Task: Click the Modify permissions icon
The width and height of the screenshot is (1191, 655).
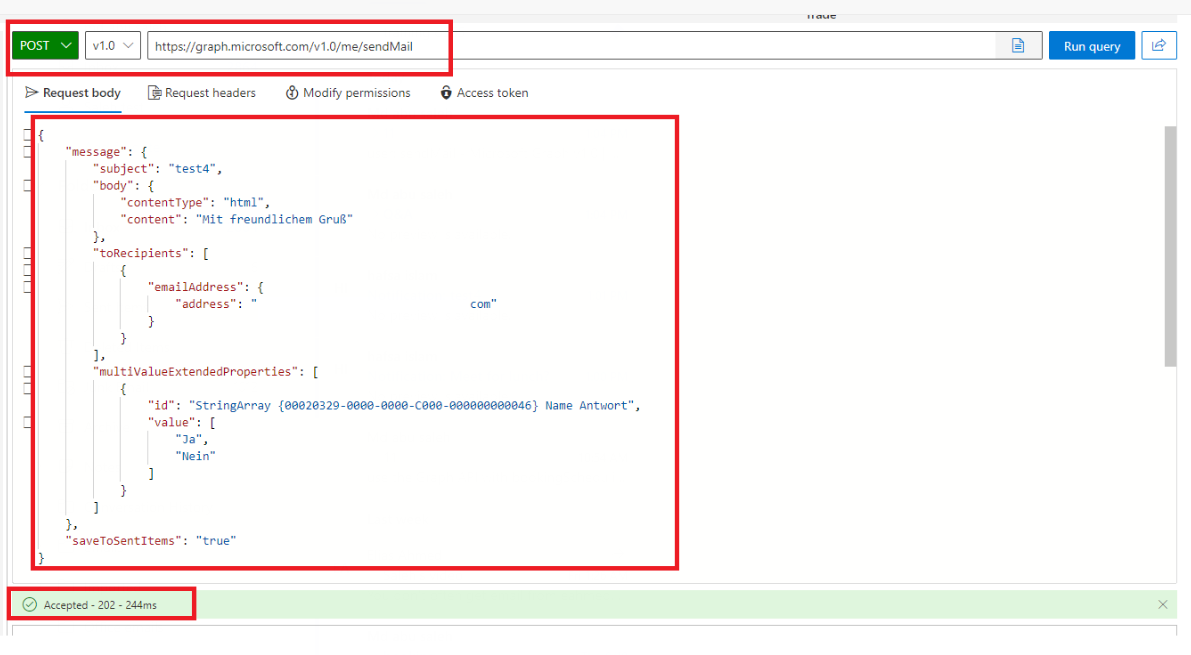Action: click(291, 92)
